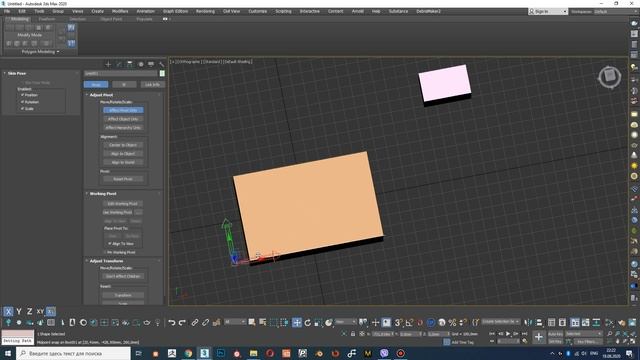The height and width of the screenshot is (360, 640).
Task: Switch to the Link Info hierarchy tab
Action: coord(153,84)
